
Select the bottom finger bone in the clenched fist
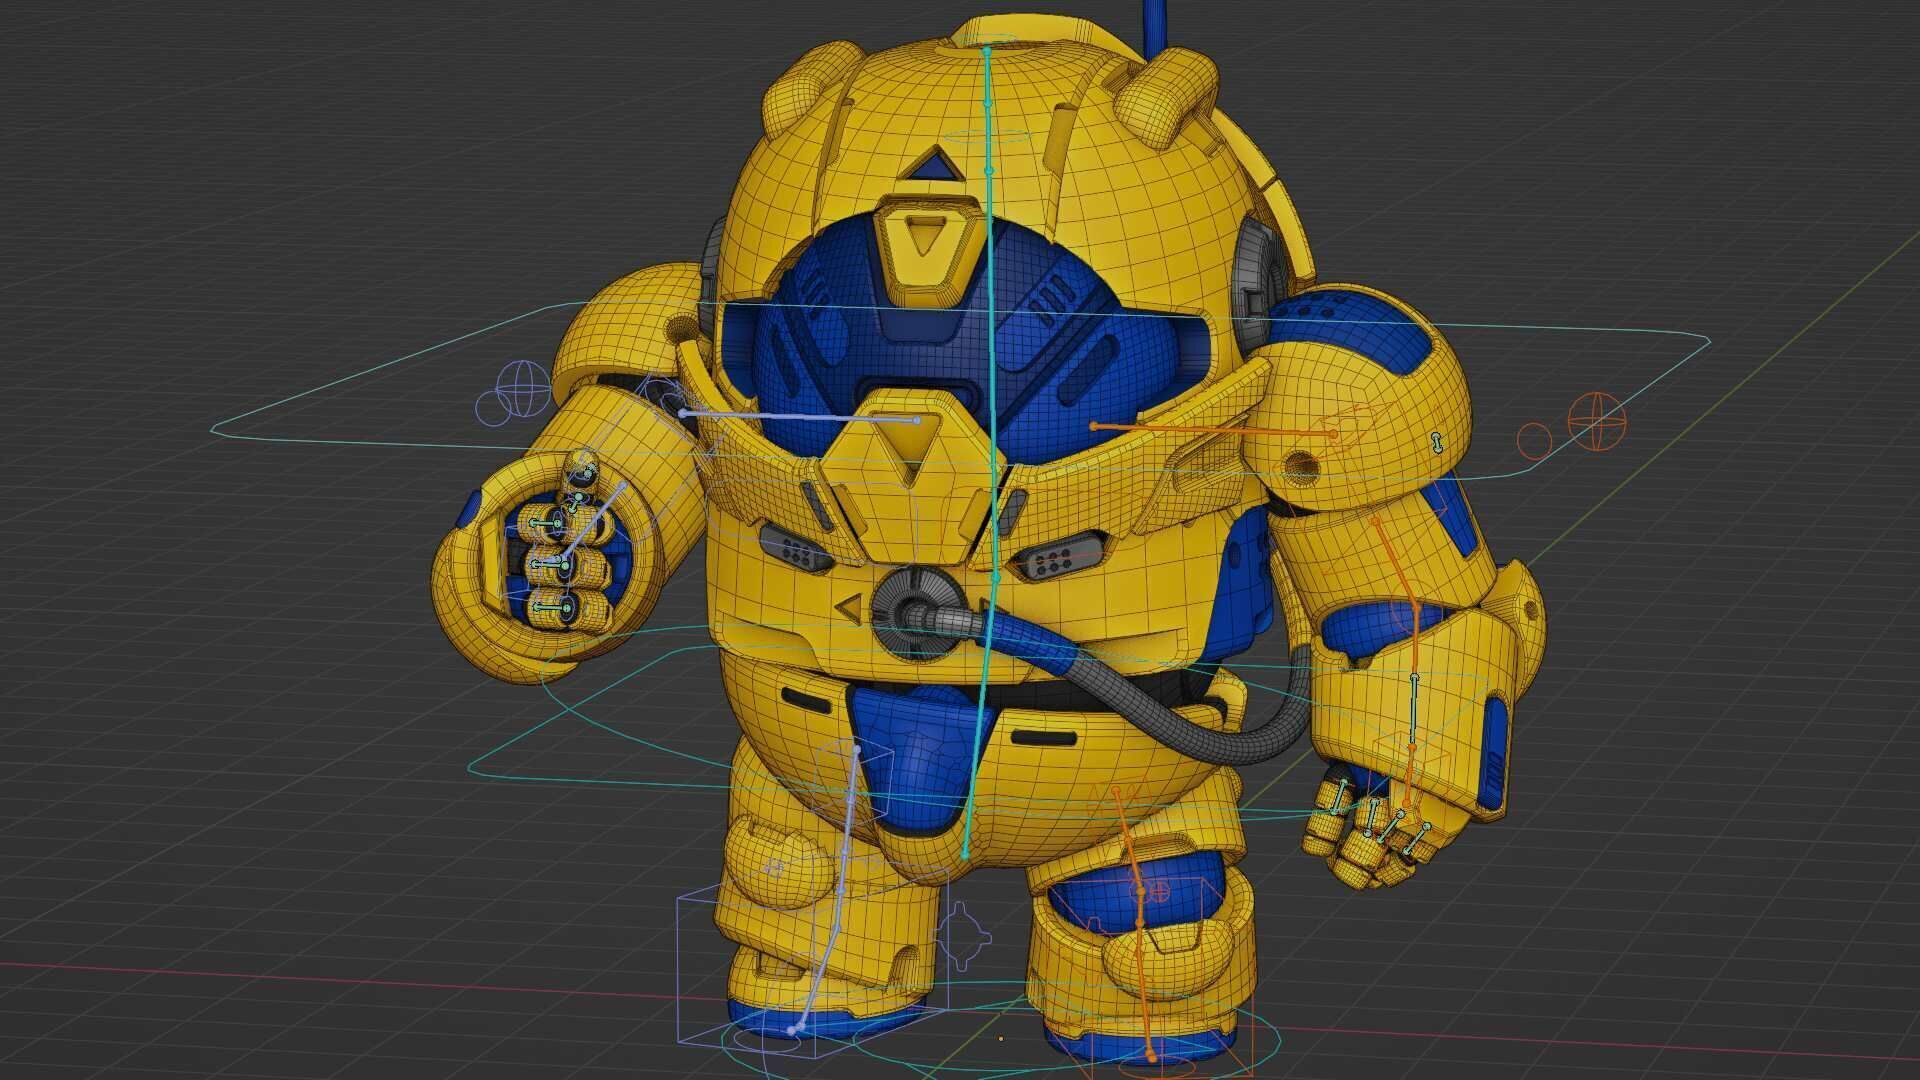coord(552,607)
